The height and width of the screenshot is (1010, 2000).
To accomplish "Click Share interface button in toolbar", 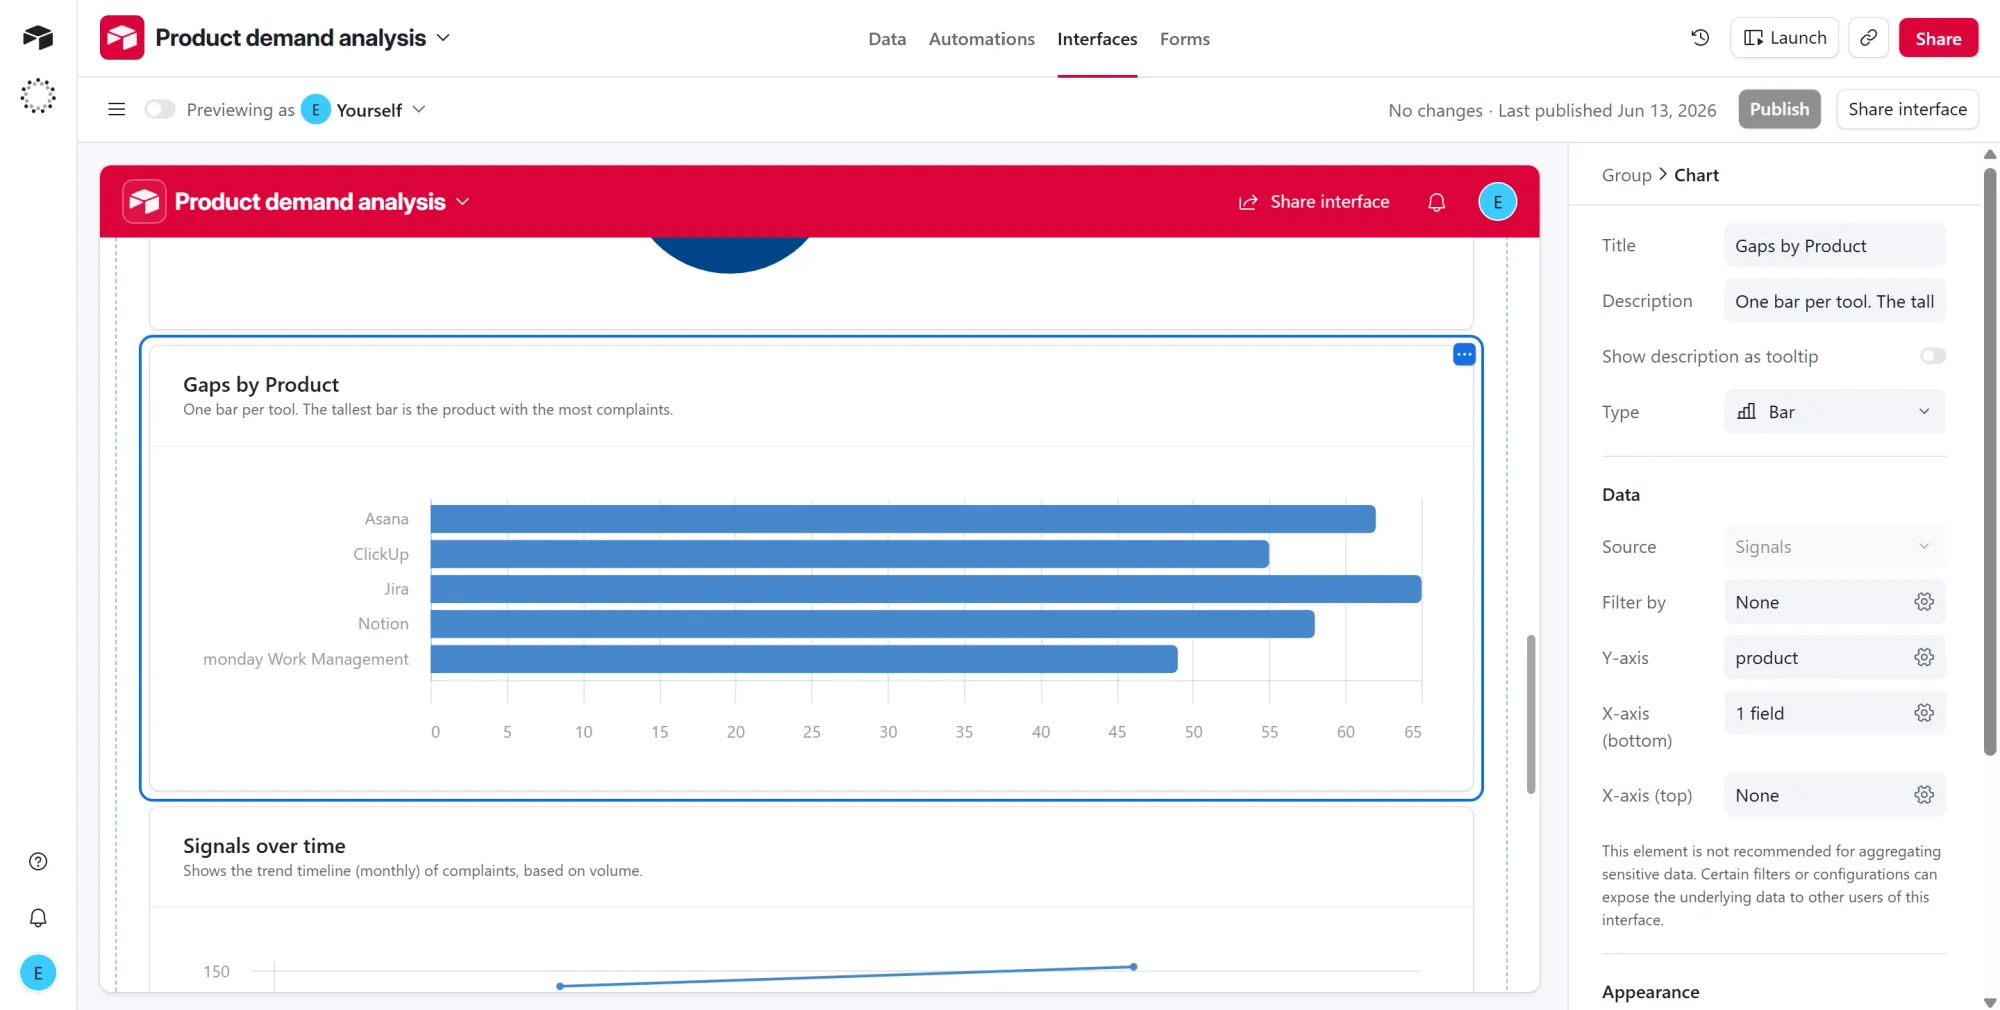I will point(1907,109).
